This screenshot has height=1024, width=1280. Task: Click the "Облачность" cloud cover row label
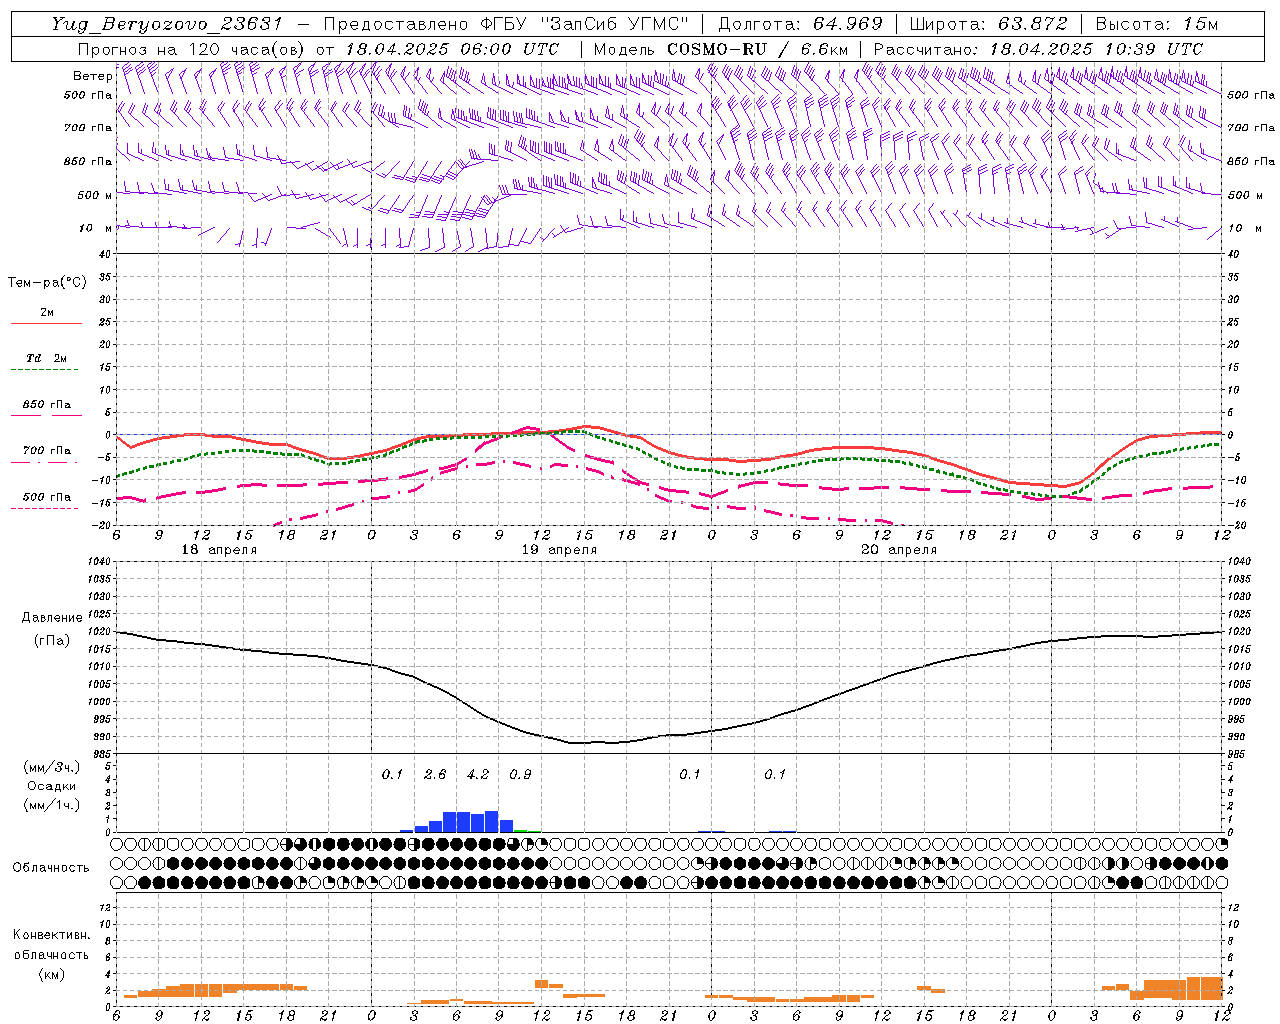click(x=51, y=868)
